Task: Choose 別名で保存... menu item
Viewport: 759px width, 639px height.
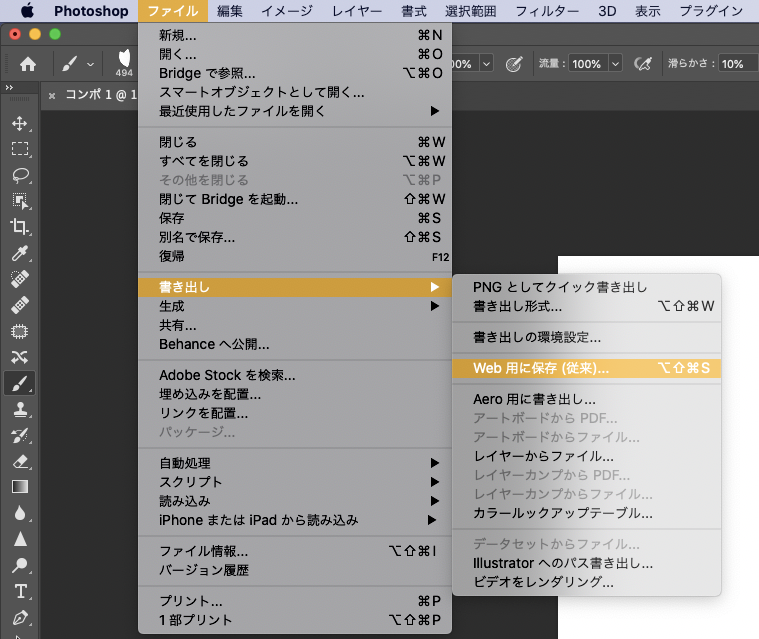Action: pyautogui.click(x=295, y=237)
